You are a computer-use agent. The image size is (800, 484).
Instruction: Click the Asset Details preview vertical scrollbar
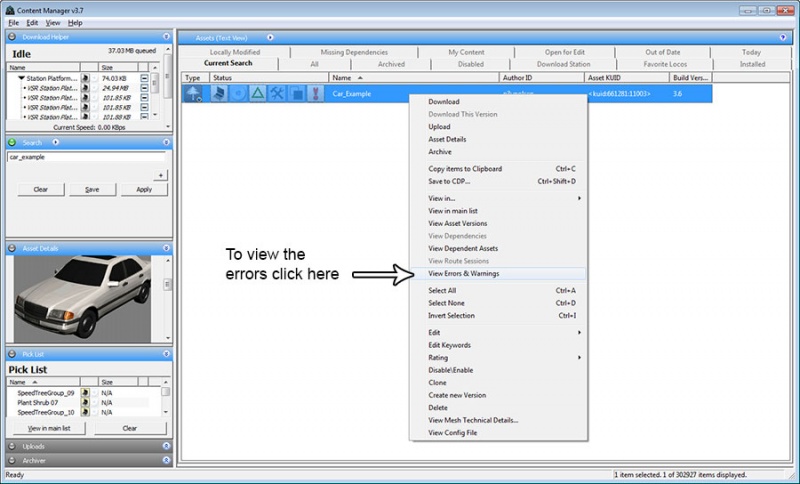tap(168, 299)
